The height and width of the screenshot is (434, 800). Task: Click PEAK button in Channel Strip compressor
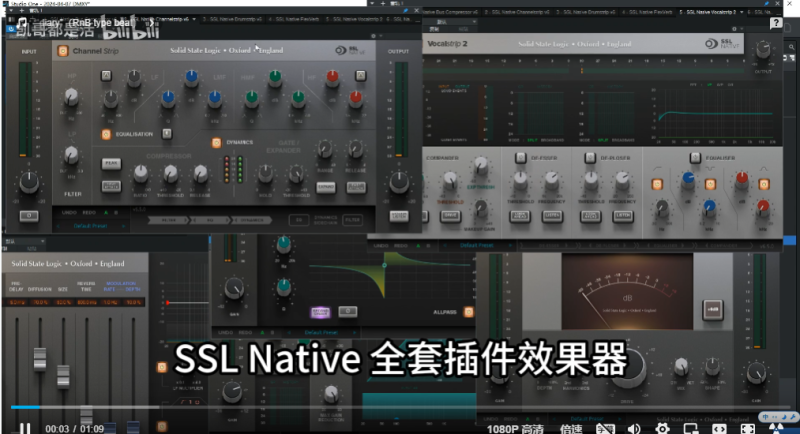111,163
